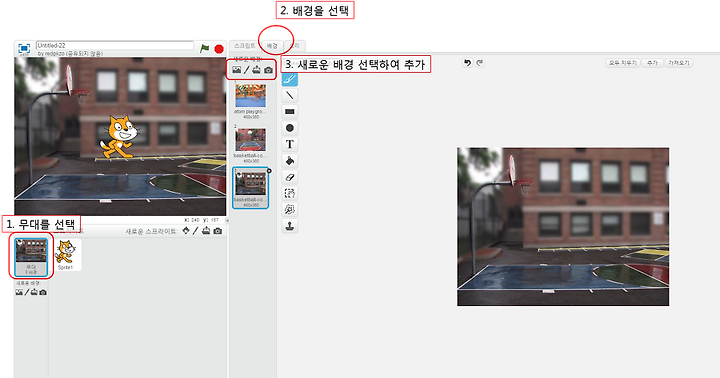Delete the selected backdrop with its x badge

(x=269, y=171)
